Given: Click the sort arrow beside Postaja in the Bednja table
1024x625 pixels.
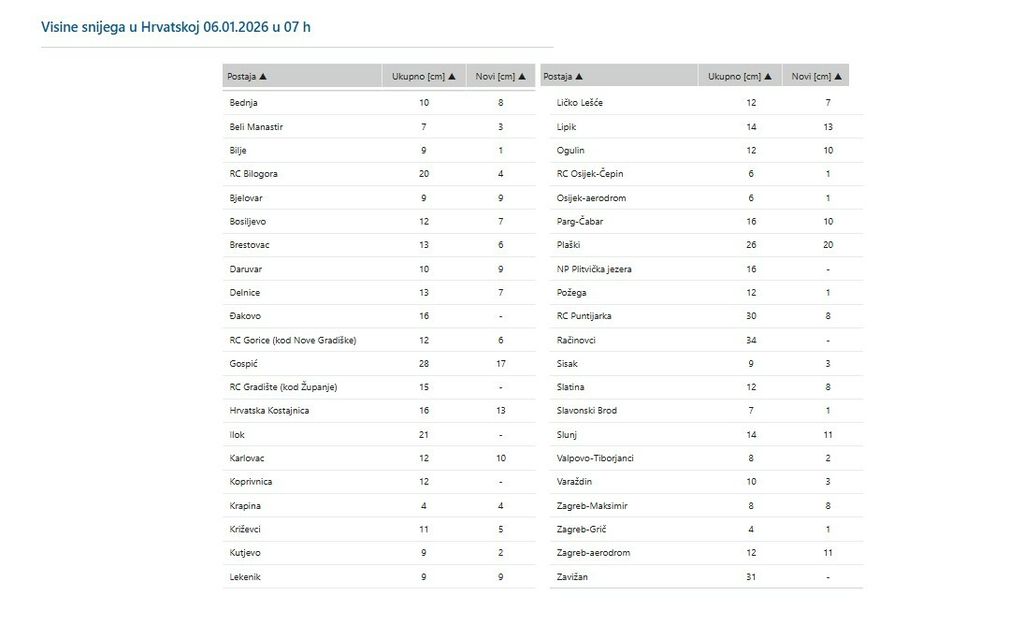Looking at the screenshot, I should (263, 76).
